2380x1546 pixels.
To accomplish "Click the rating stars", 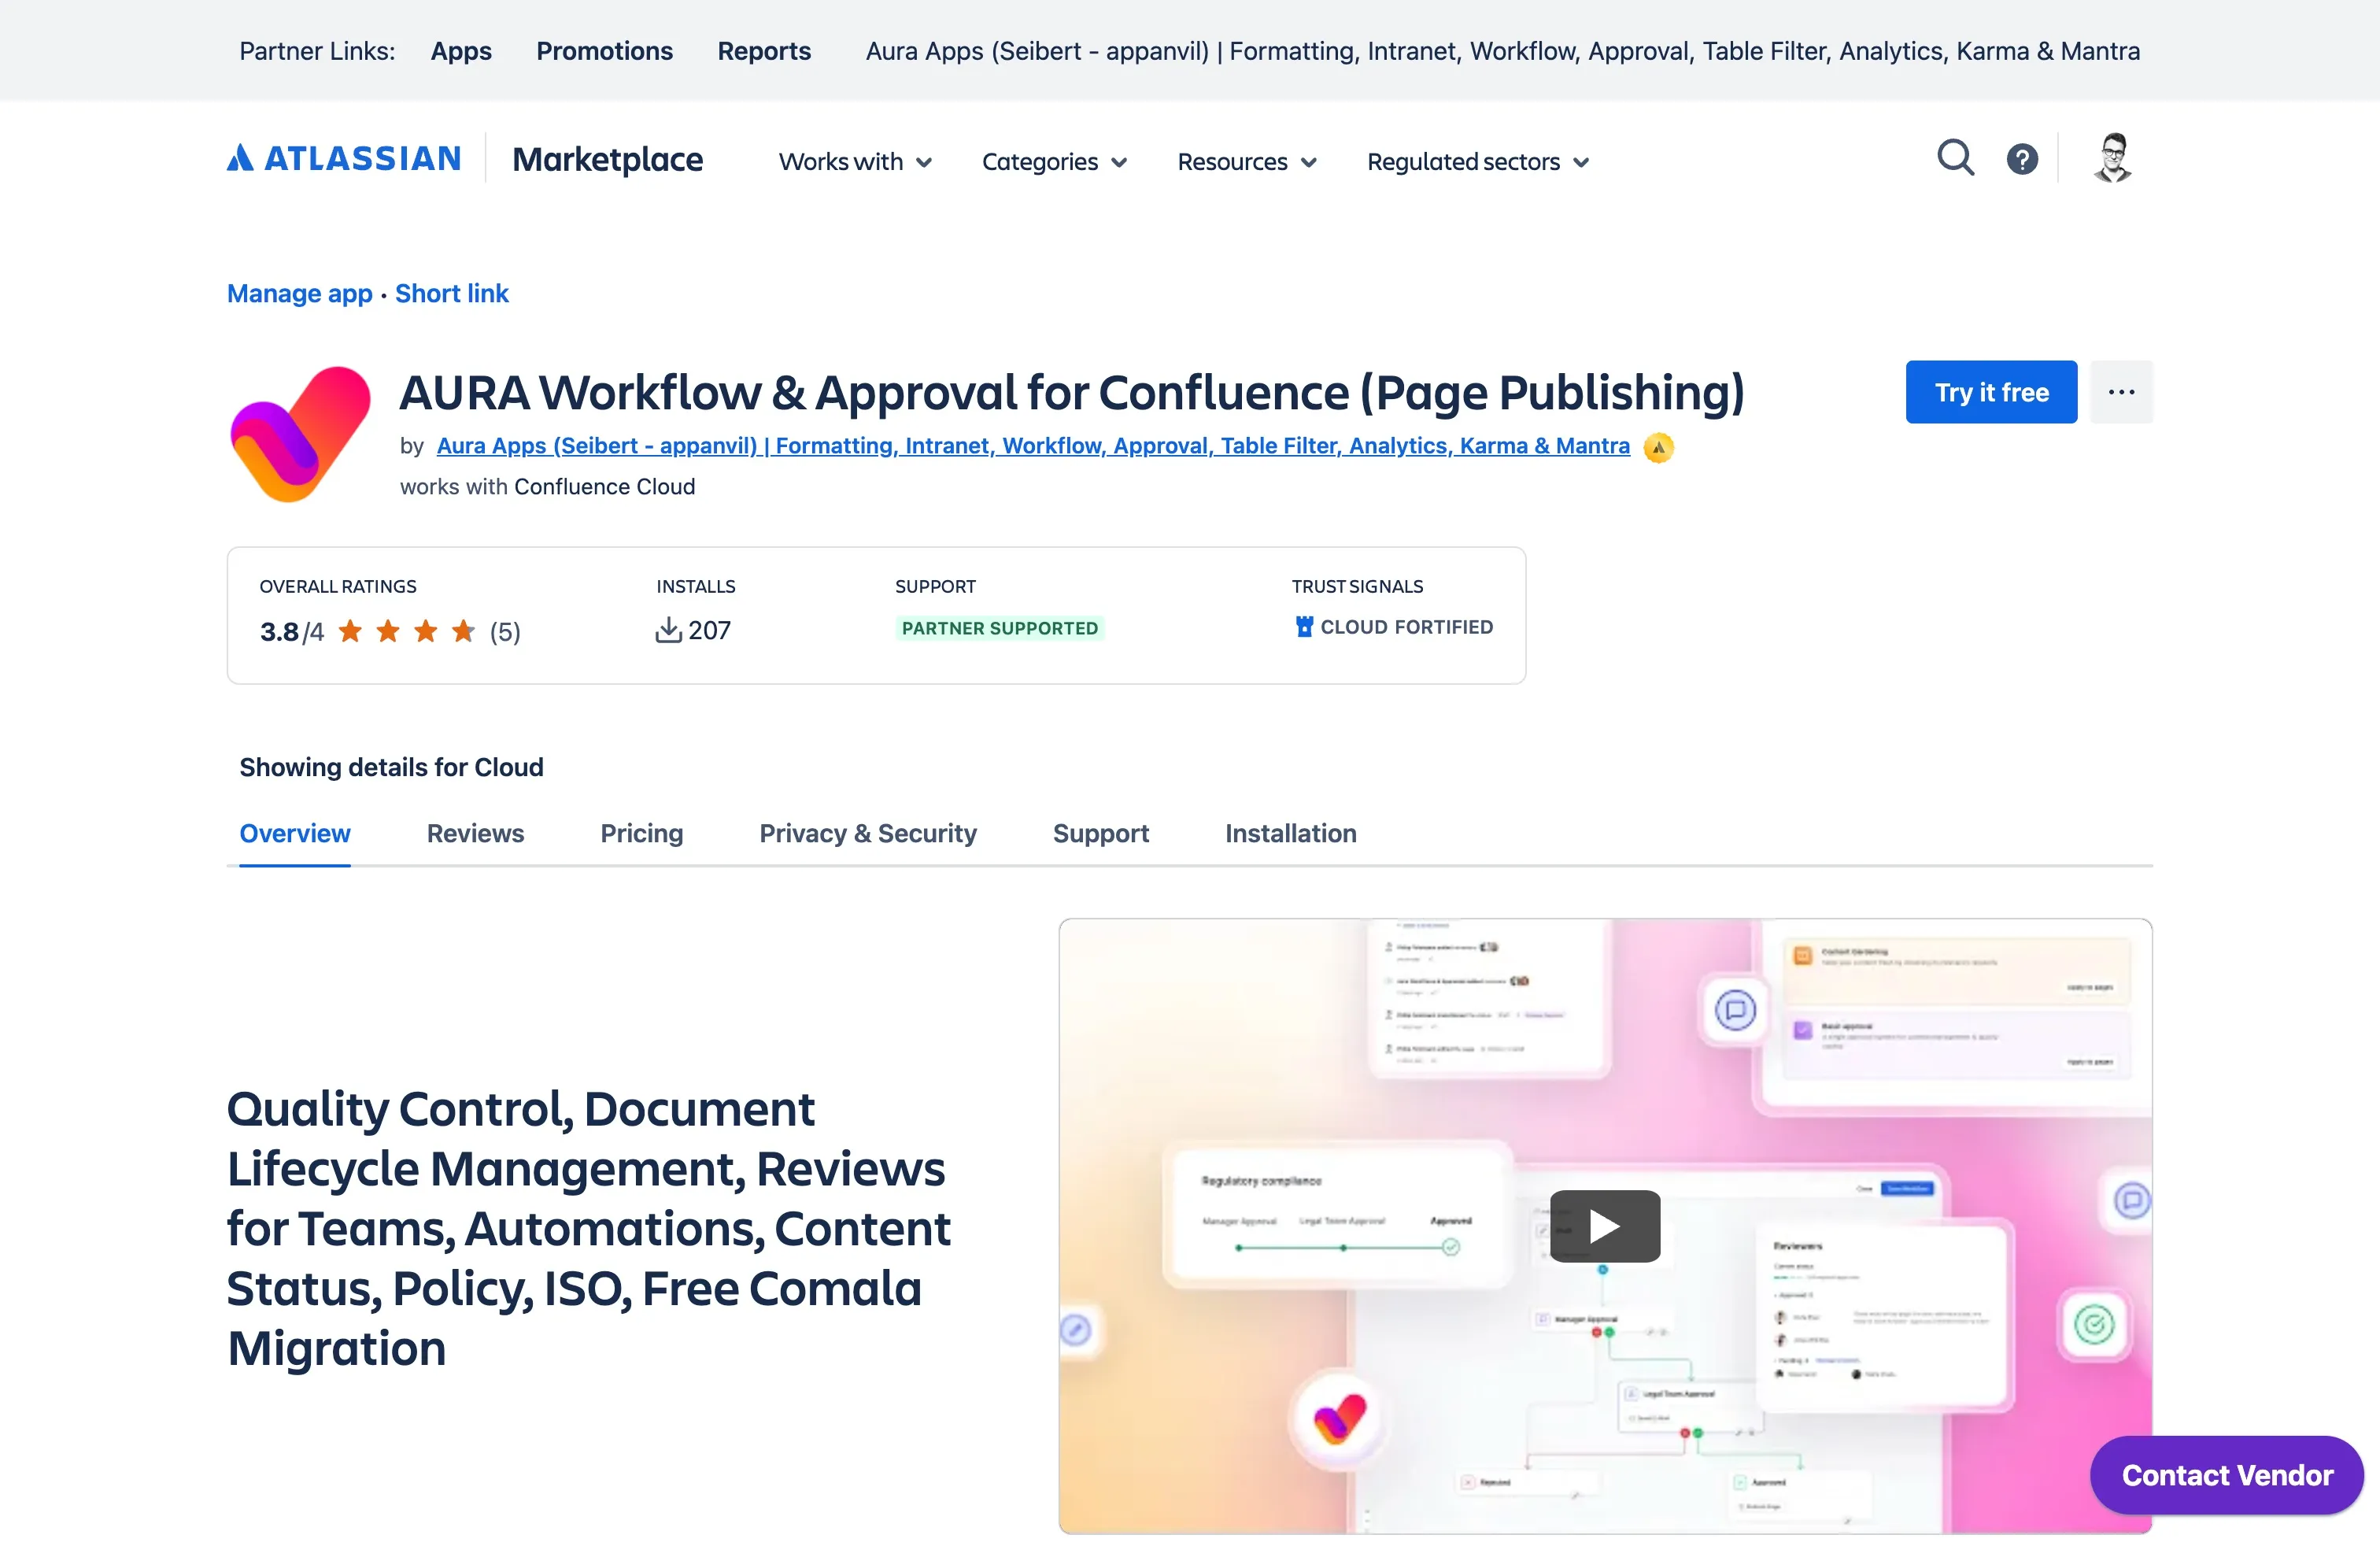I will 406,631.
